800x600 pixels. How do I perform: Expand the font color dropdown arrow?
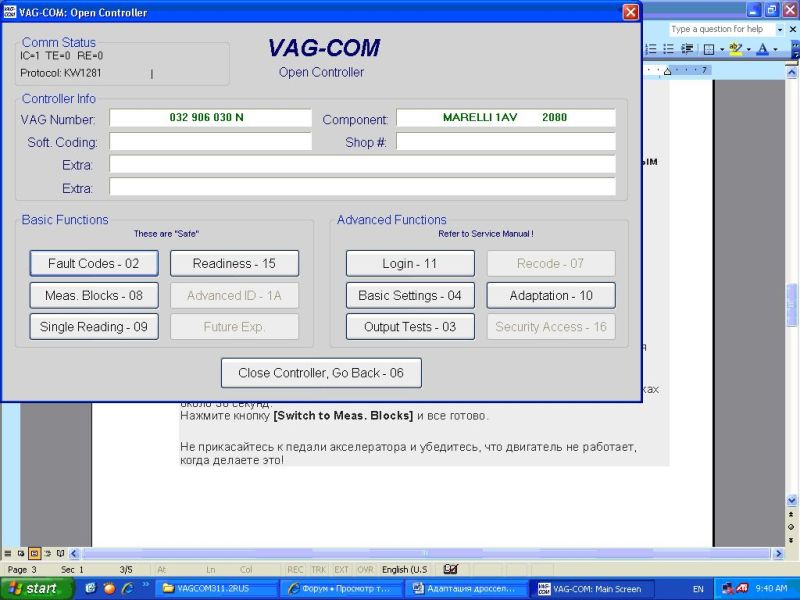pyautogui.click(x=773, y=49)
